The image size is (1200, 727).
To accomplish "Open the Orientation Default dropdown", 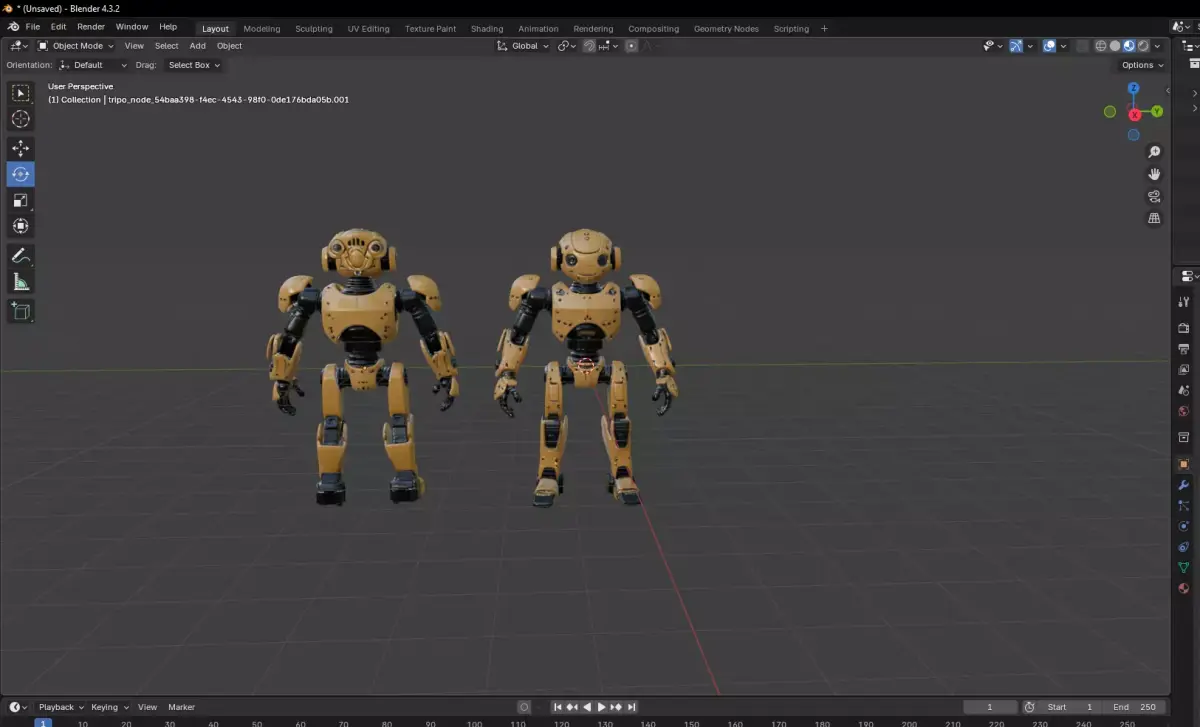I will click(94, 65).
